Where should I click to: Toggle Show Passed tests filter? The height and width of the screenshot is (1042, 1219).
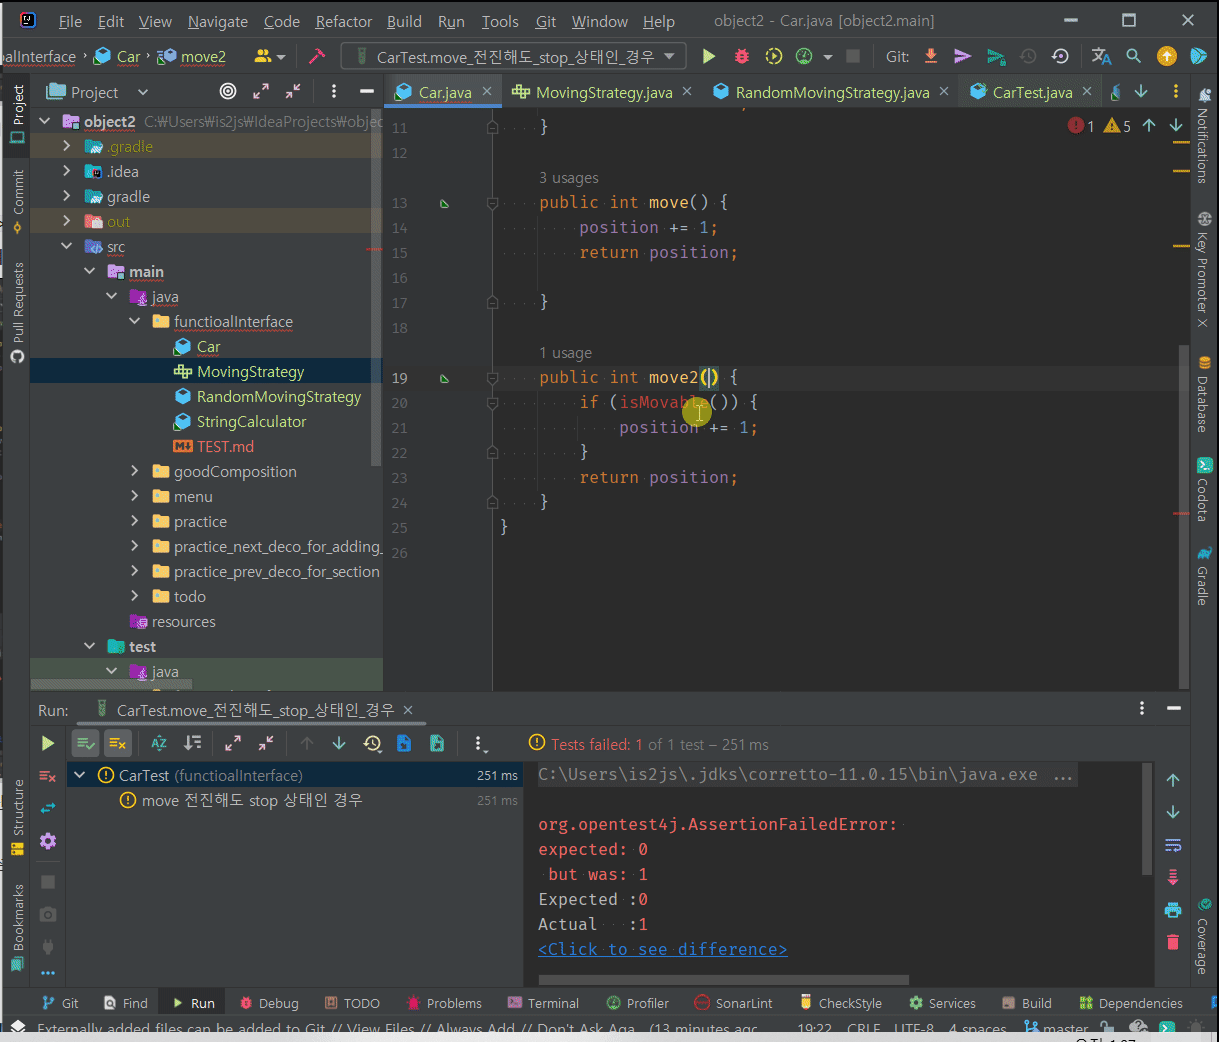point(85,743)
